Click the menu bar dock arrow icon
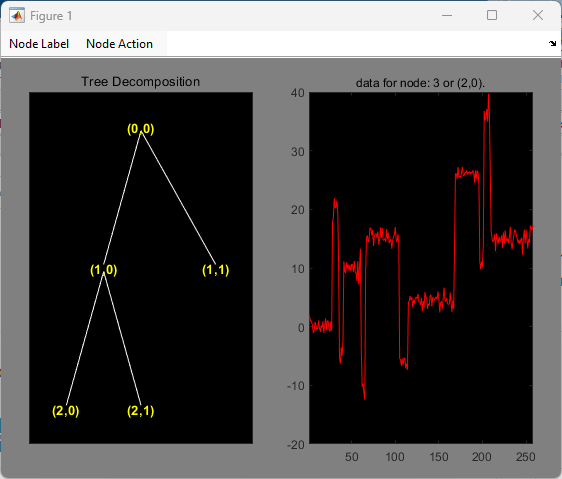 [552, 43]
